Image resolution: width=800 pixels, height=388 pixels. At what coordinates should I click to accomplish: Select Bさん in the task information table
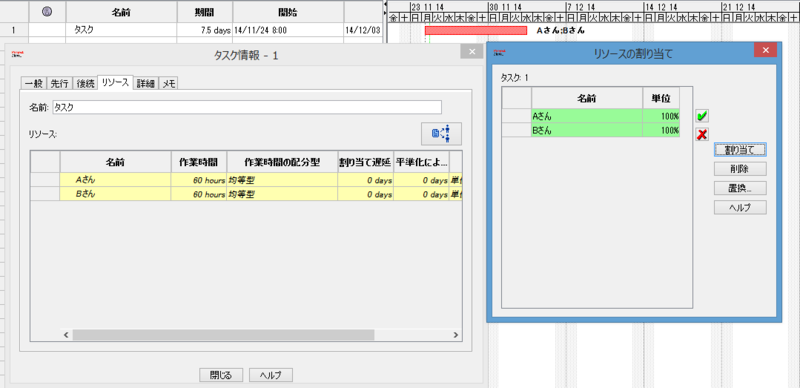pos(115,194)
